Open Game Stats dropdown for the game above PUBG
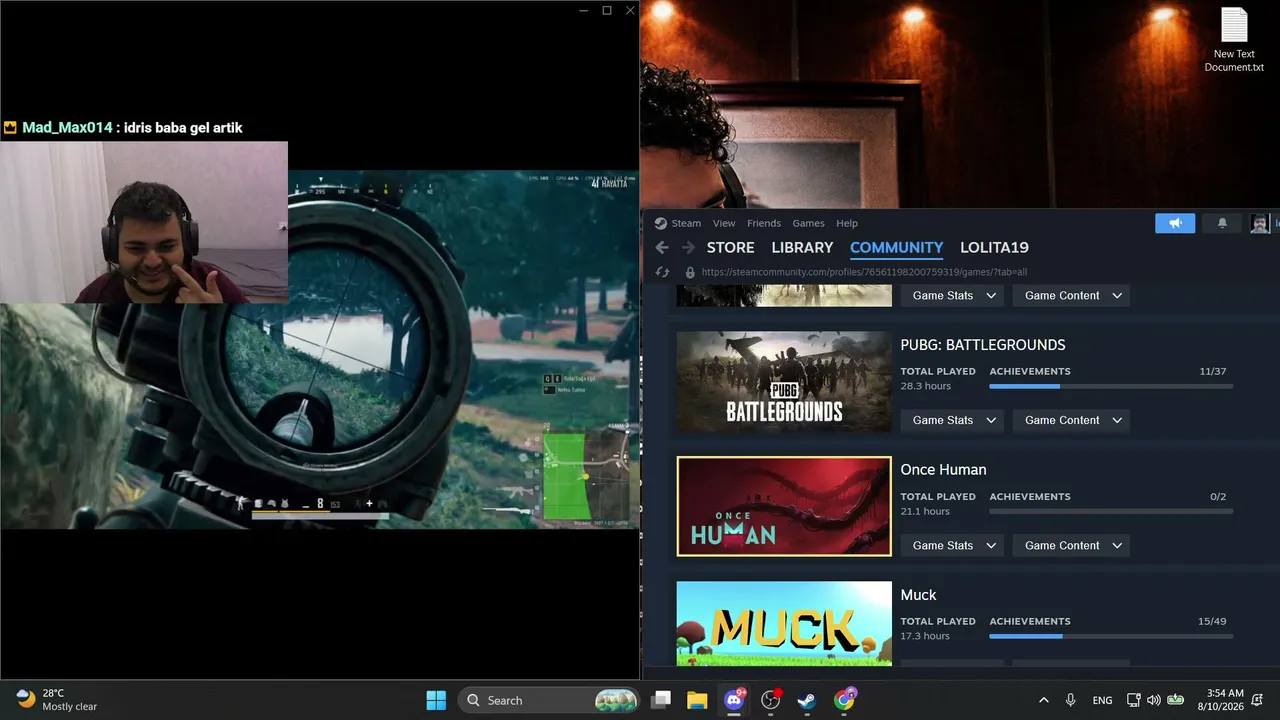1280x720 pixels. [952, 295]
